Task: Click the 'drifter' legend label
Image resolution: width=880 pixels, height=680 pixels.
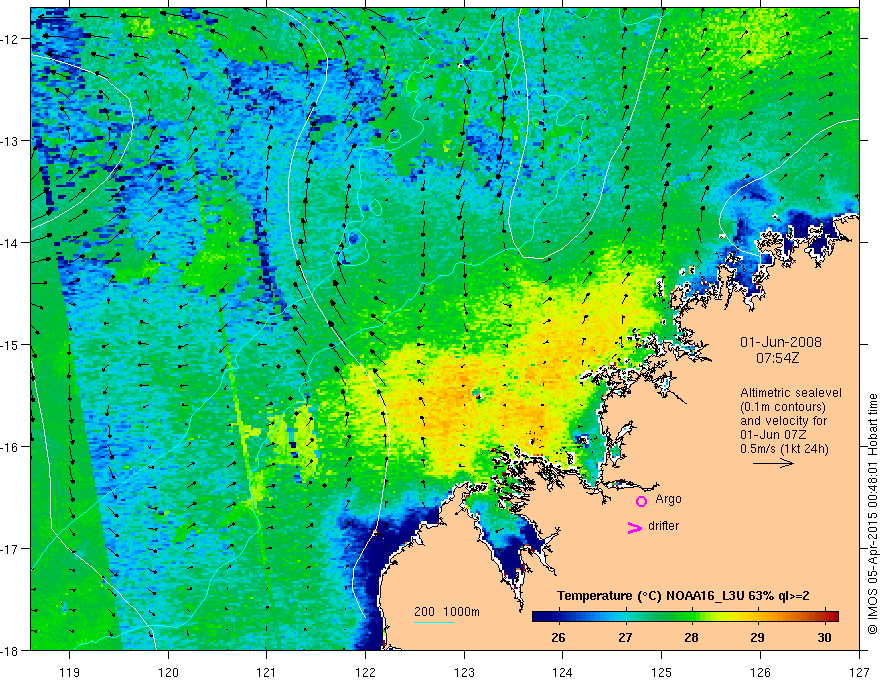Action: point(663,526)
